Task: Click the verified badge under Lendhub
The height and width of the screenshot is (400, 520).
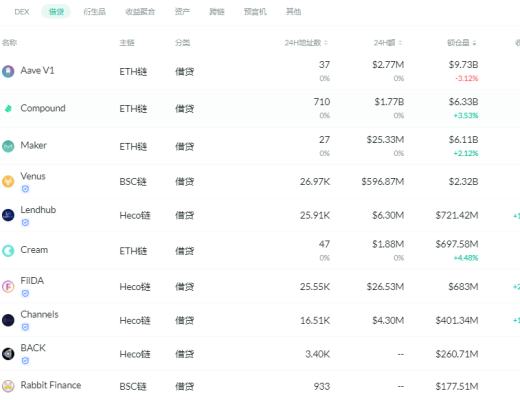Action: point(25,222)
